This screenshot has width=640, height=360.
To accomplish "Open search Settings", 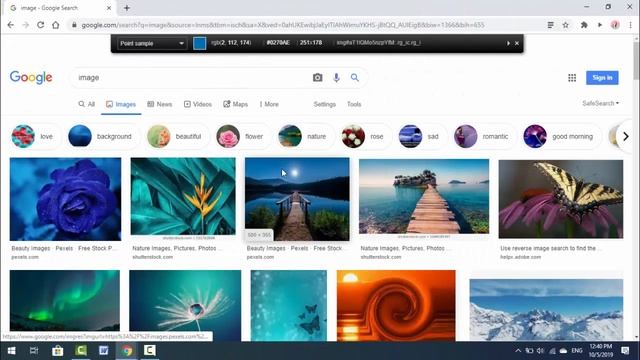I will click(x=324, y=104).
